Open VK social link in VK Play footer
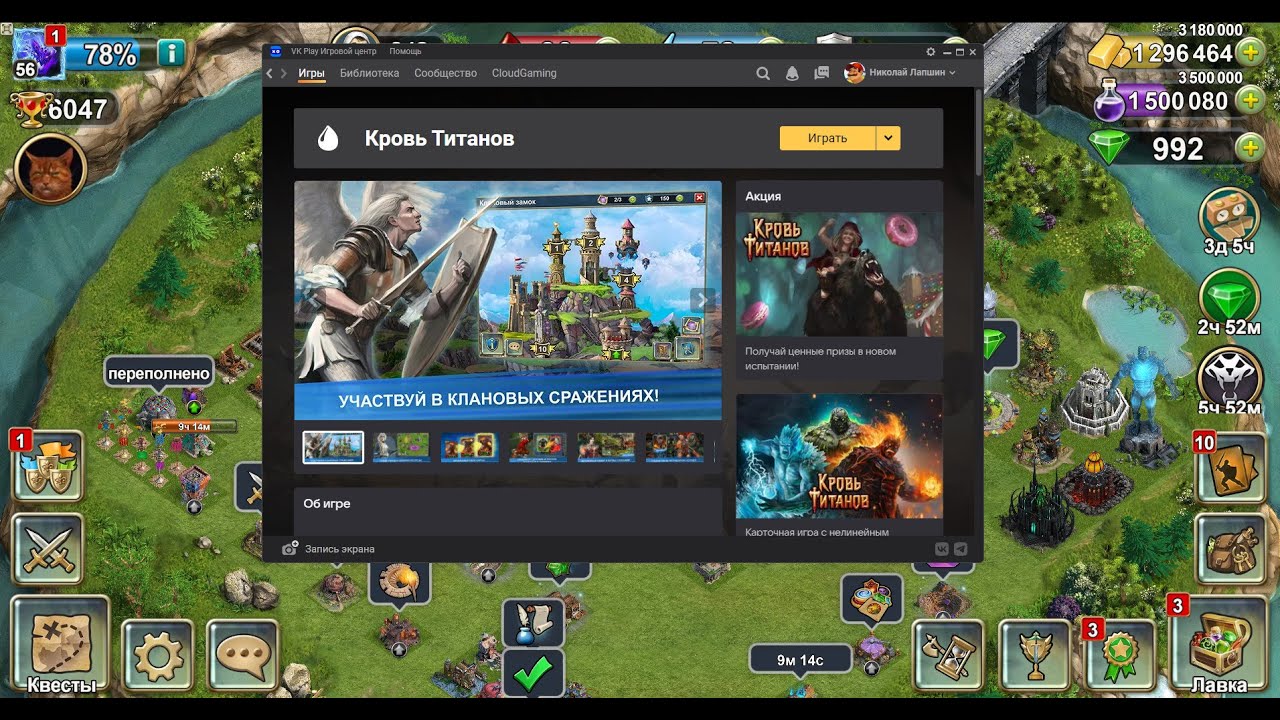Image resolution: width=1280 pixels, height=720 pixels. click(x=941, y=549)
